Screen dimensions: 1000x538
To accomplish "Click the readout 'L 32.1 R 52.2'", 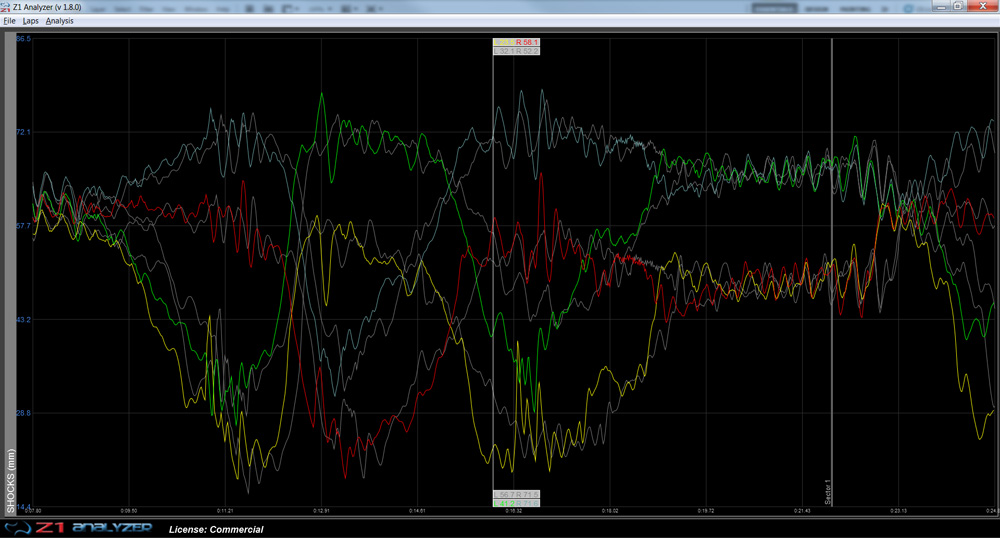I will pyautogui.click(x=517, y=51).
